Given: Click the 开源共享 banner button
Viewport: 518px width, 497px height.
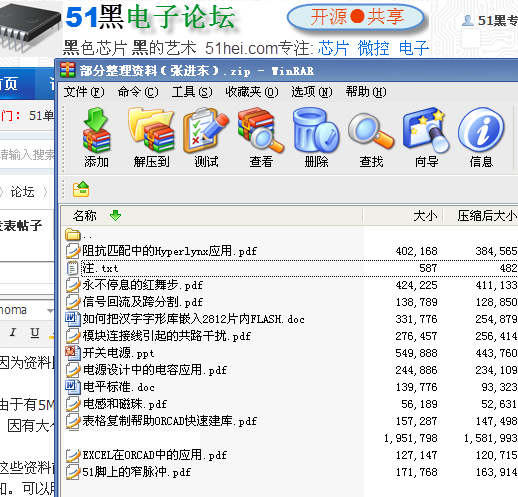Looking at the screenshot, I should [x=355, y=17].
